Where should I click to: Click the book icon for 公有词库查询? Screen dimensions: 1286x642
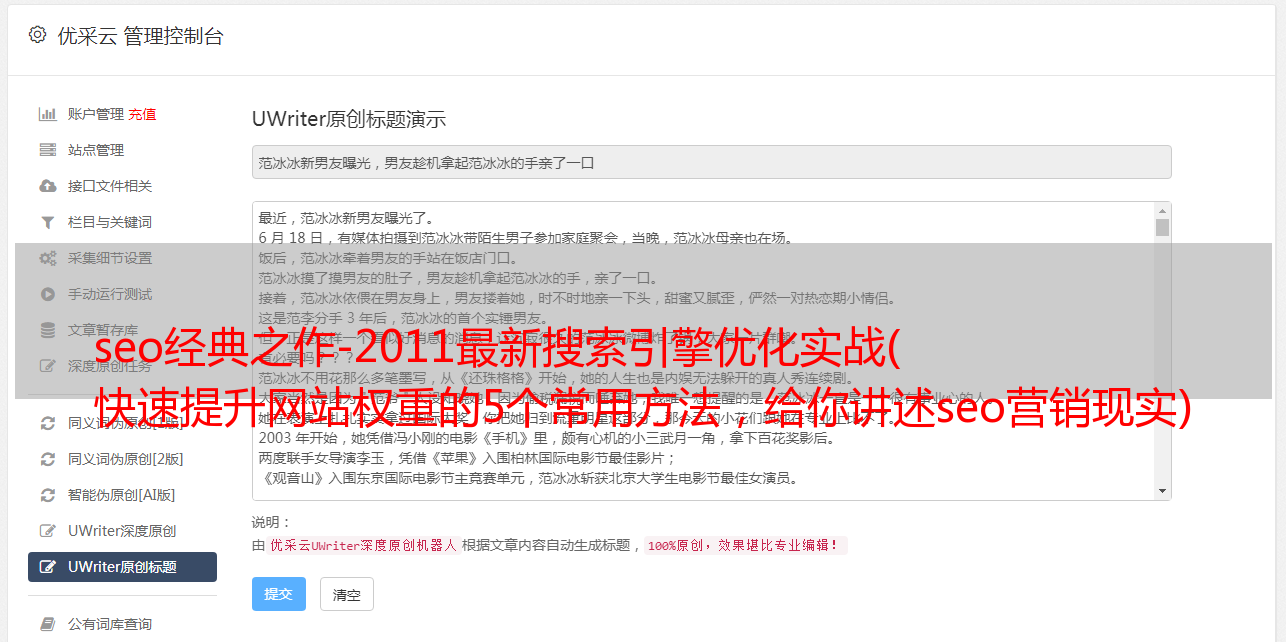click(x=47, y=624)
